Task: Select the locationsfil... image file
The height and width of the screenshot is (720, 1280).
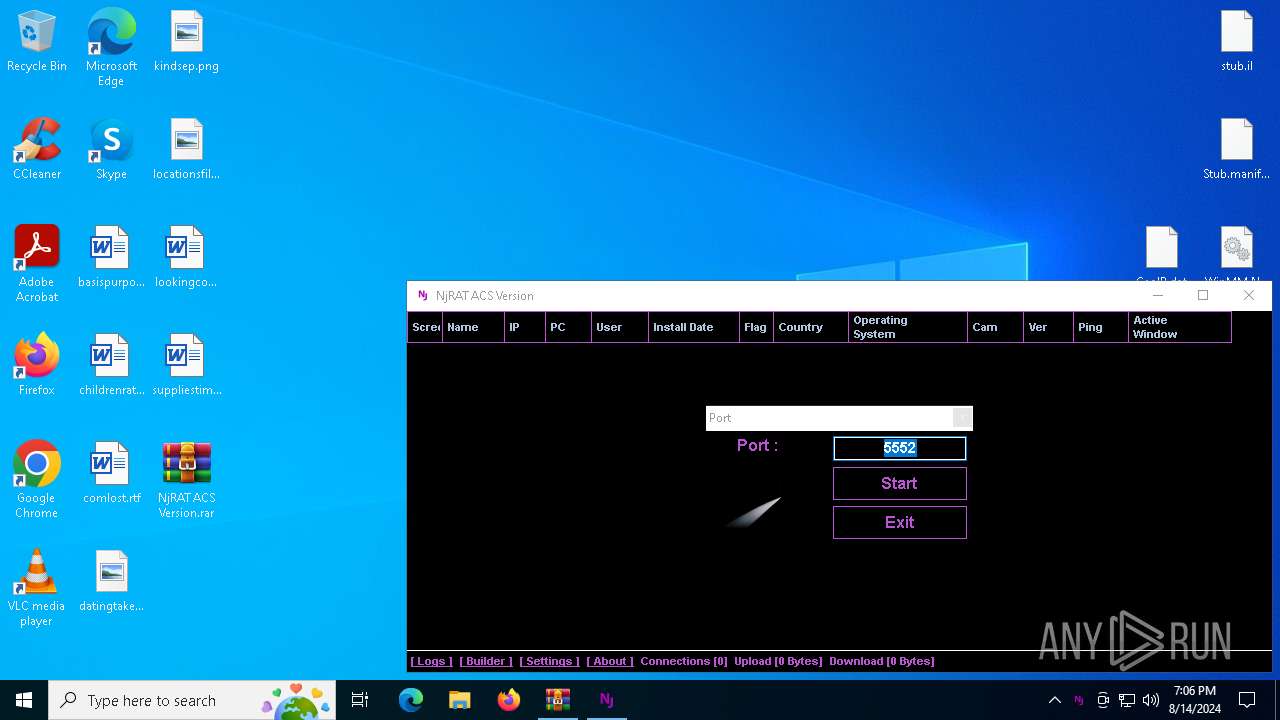Action: point(186,150)
